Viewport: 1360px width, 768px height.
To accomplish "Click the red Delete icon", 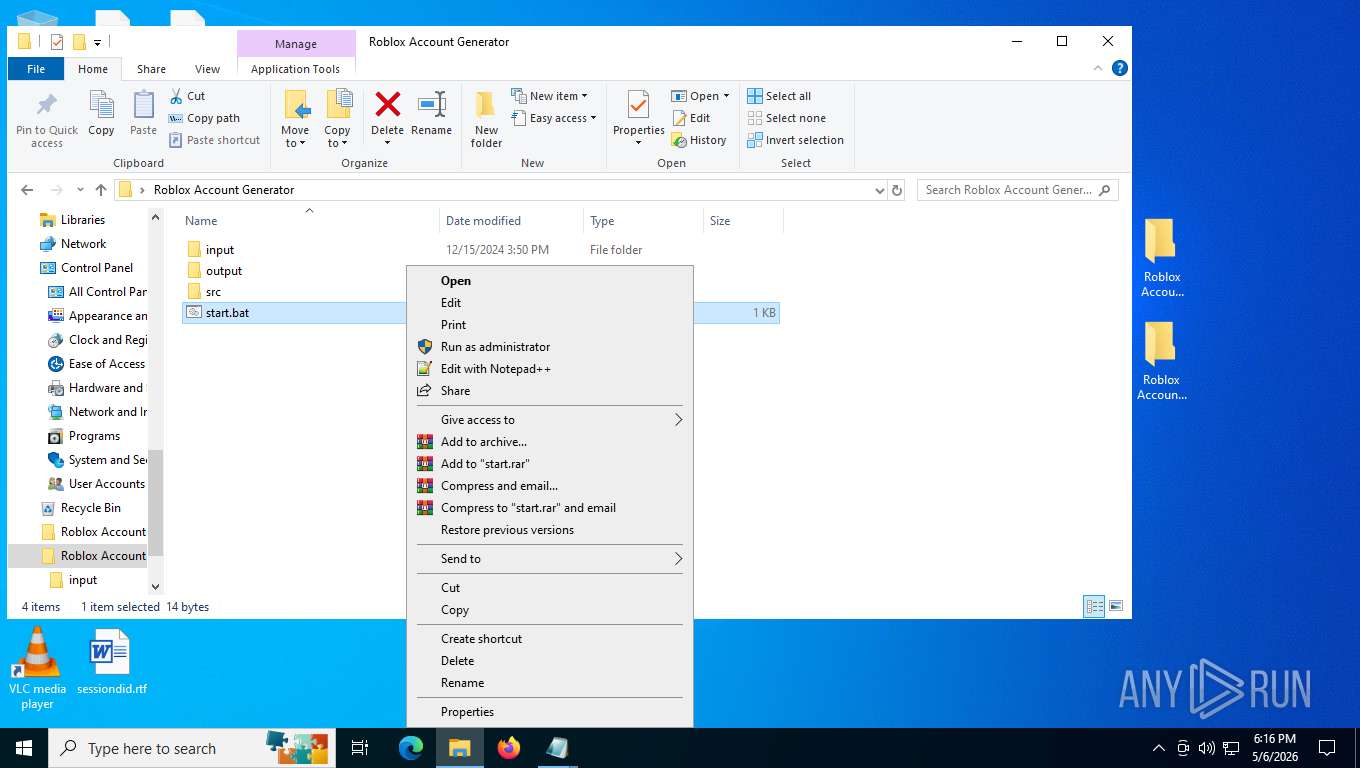I will click(x=387, y=103).
